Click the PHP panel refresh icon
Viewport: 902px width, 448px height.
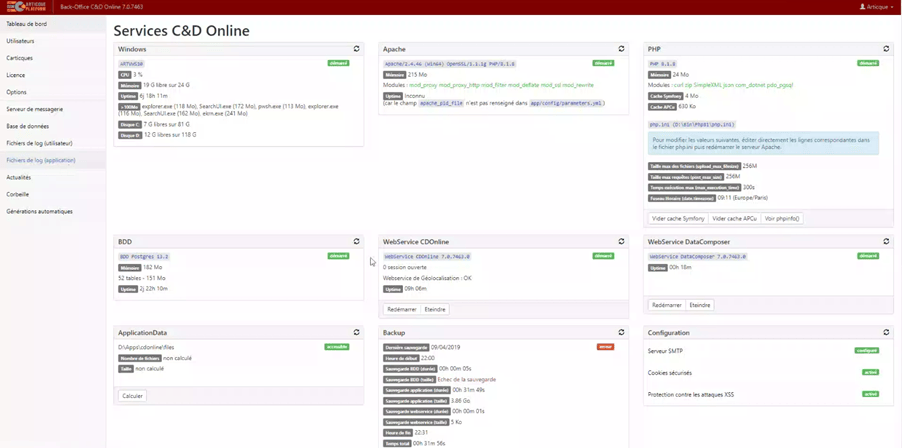click(x=886, y=49)
